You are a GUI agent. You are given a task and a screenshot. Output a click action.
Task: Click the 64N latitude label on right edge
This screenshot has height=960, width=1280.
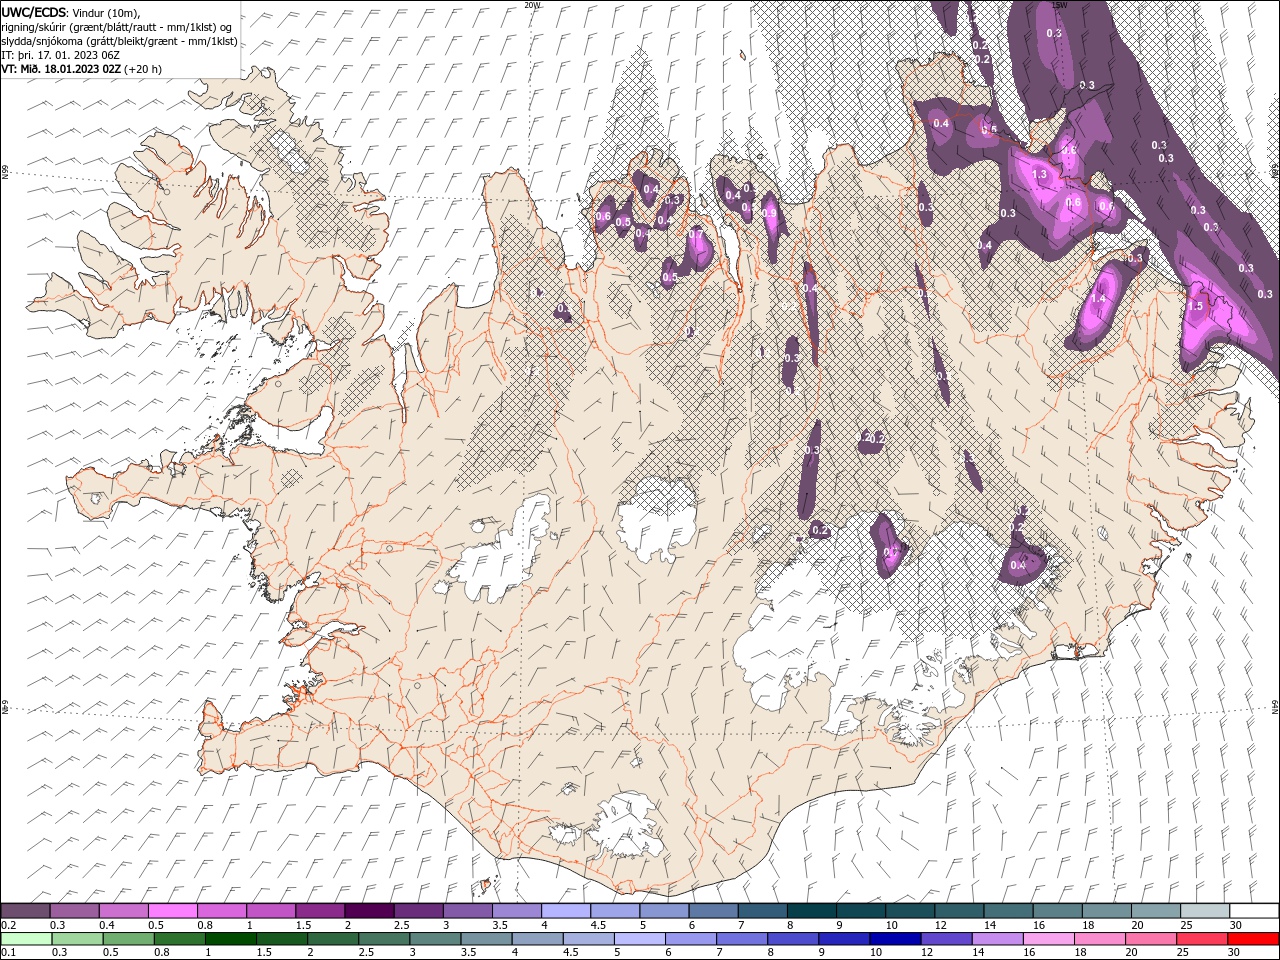(x=1275, y=706)
